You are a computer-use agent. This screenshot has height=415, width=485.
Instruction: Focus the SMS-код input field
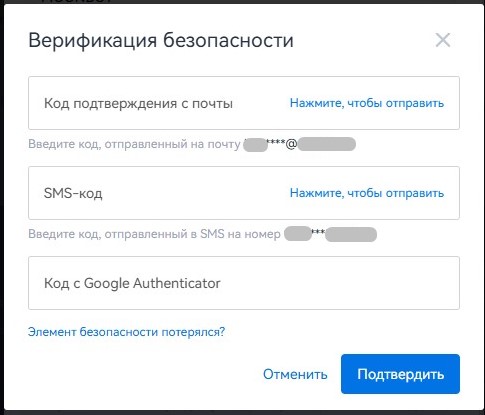pos(157,193)
